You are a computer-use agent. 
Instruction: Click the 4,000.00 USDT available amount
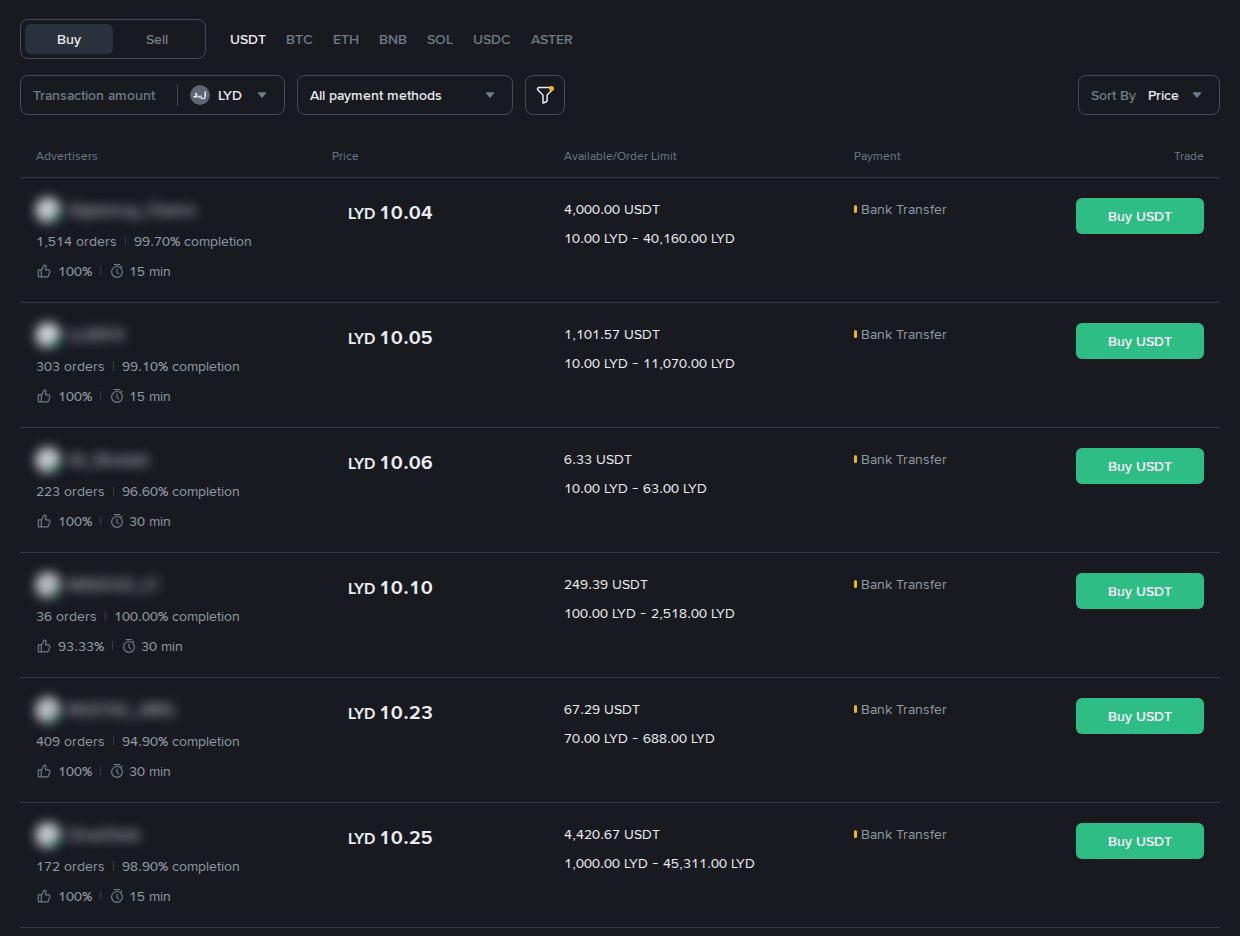(x=612, y=209)
